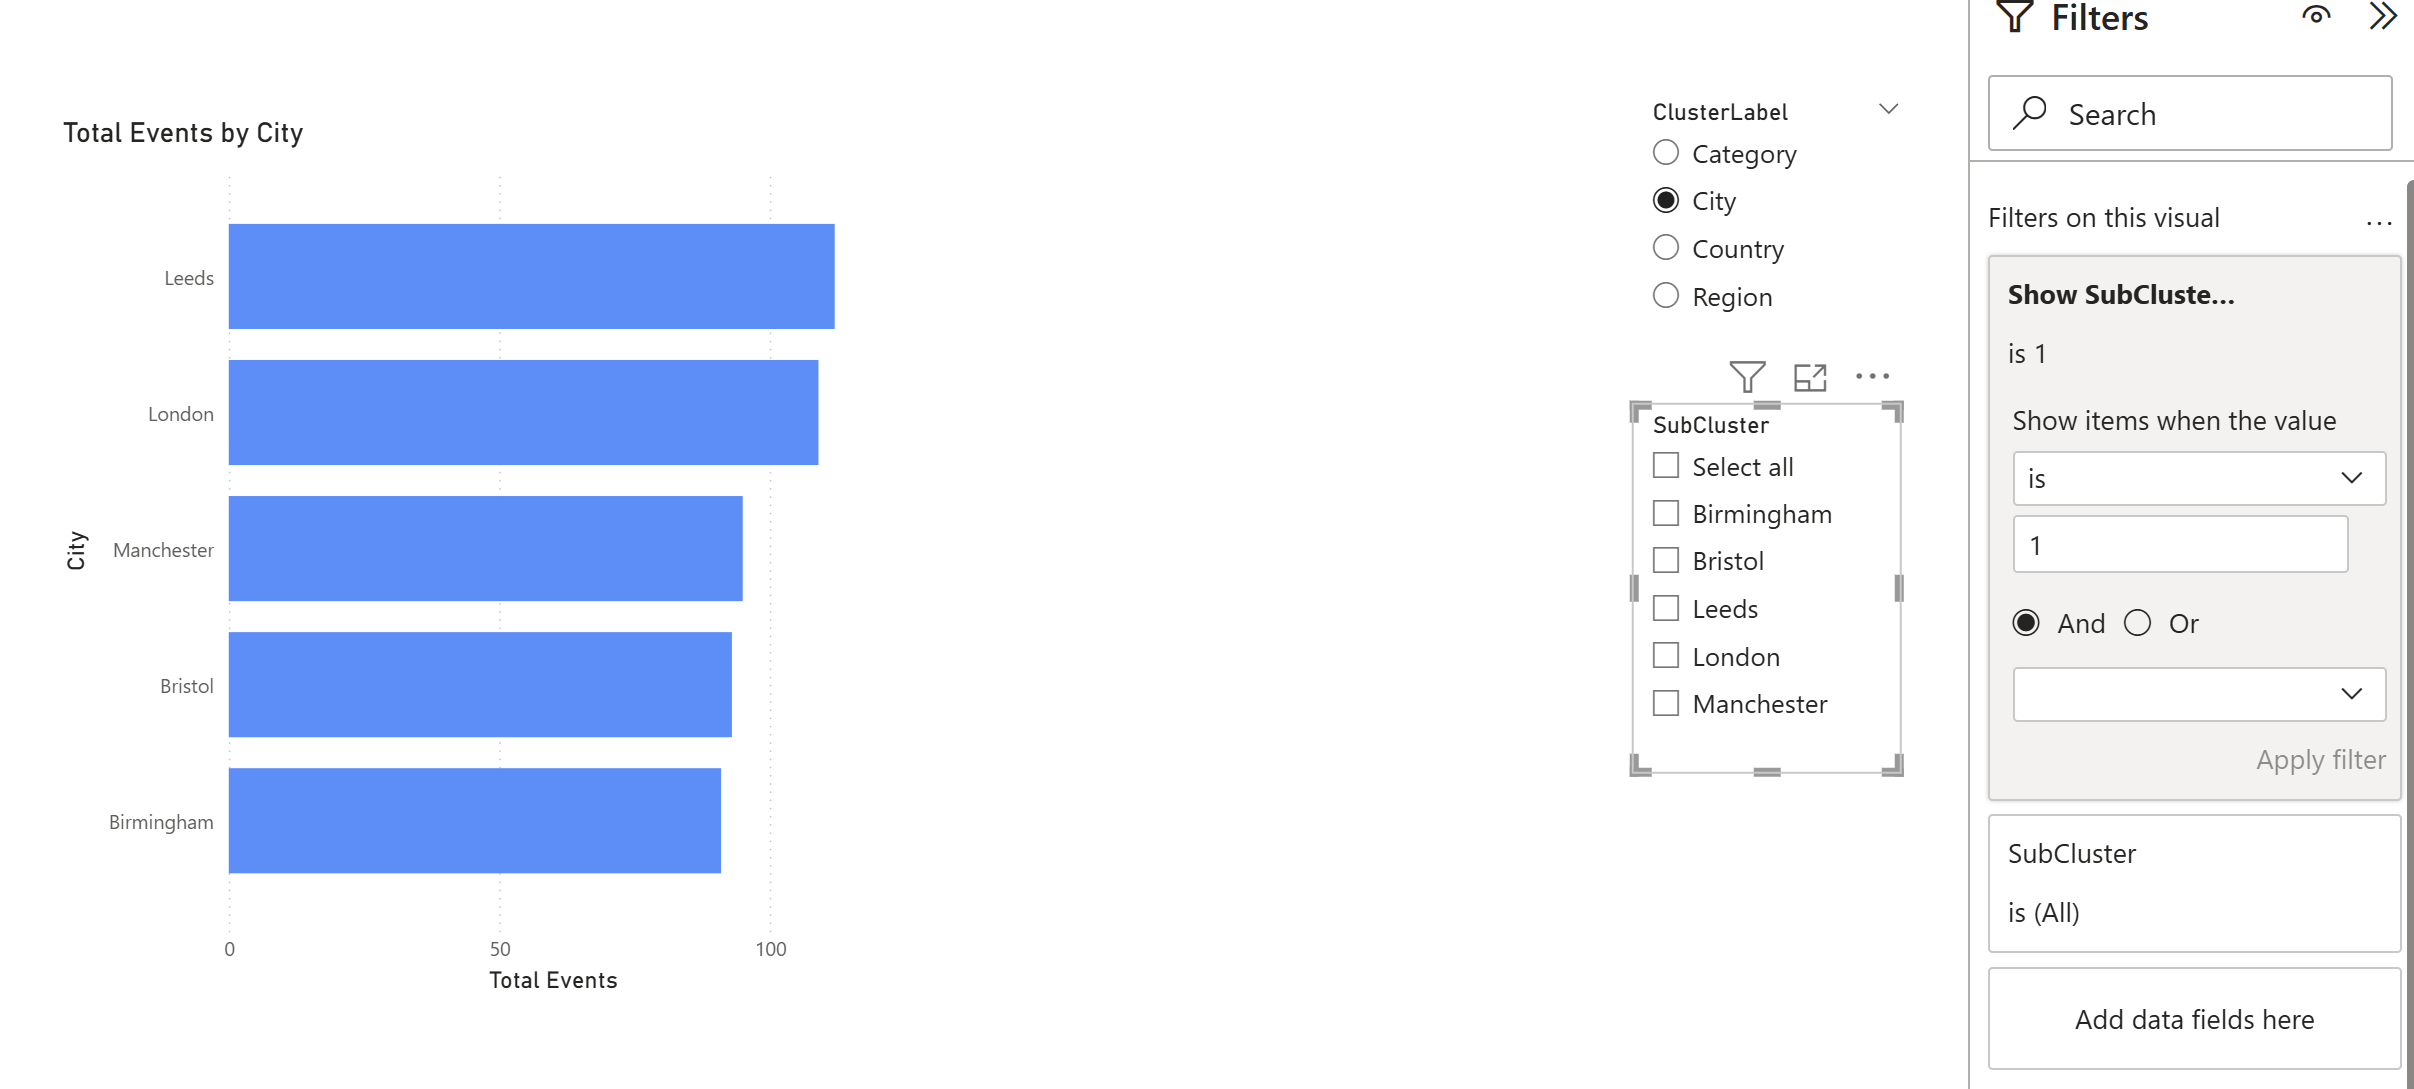Check the Birmingham checkbox in SubCluster
This screenshot has width=2414, height=1089.
(x=1666, y=514)
